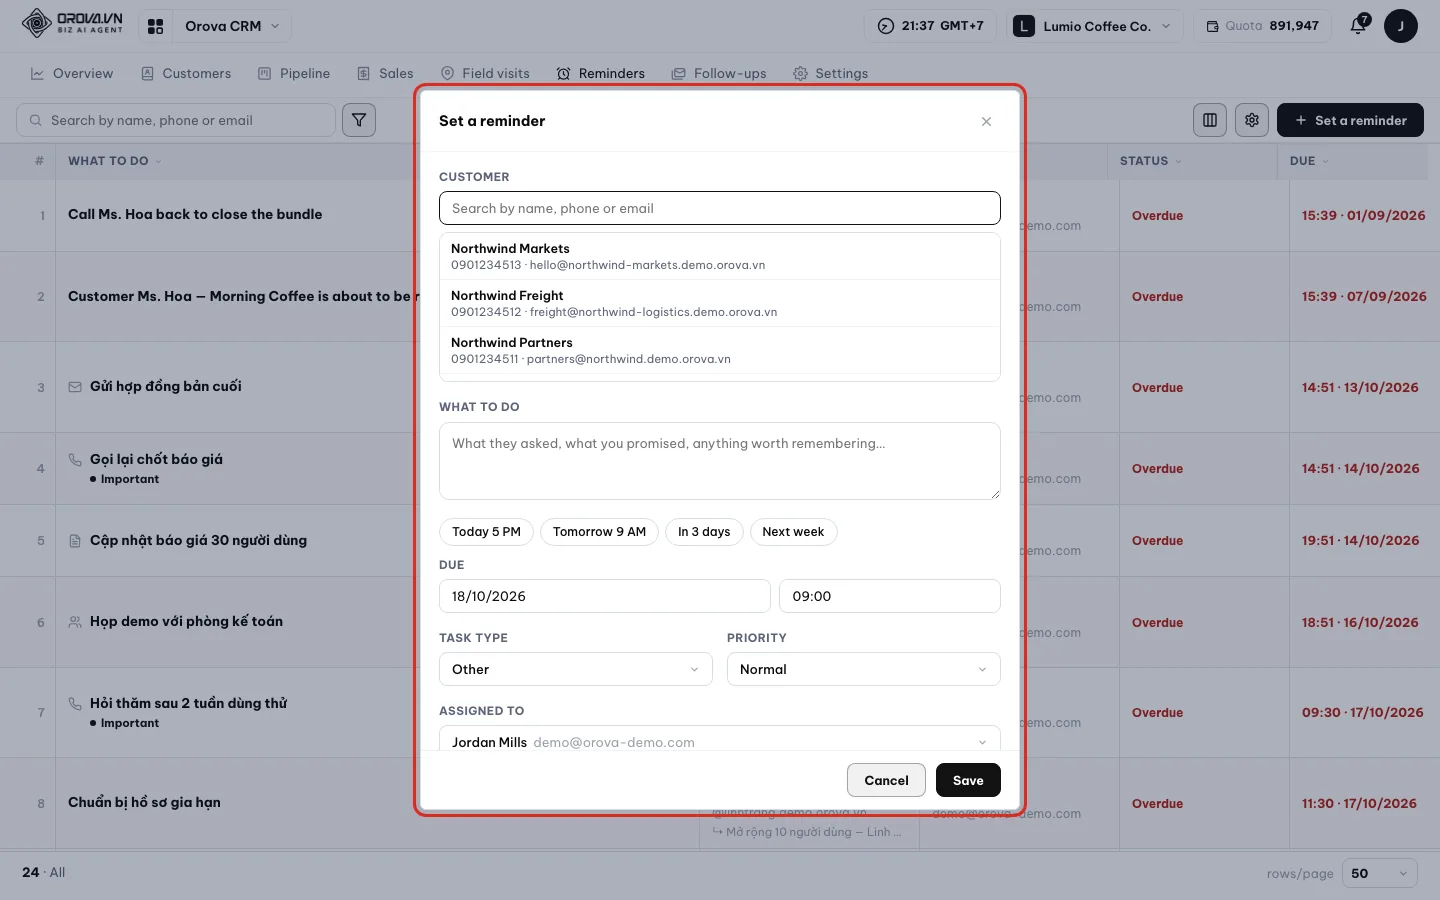Click the customer search field in dialog

720,208
